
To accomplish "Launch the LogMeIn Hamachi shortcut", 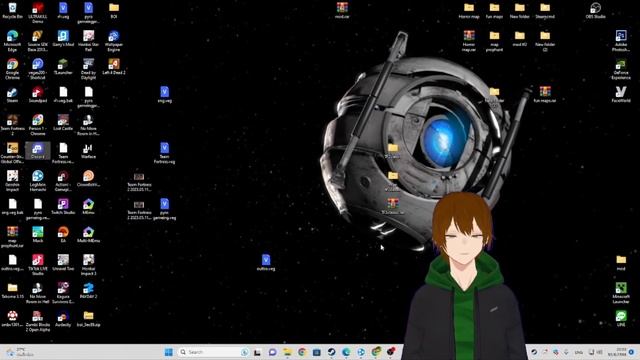I will 38,181.
